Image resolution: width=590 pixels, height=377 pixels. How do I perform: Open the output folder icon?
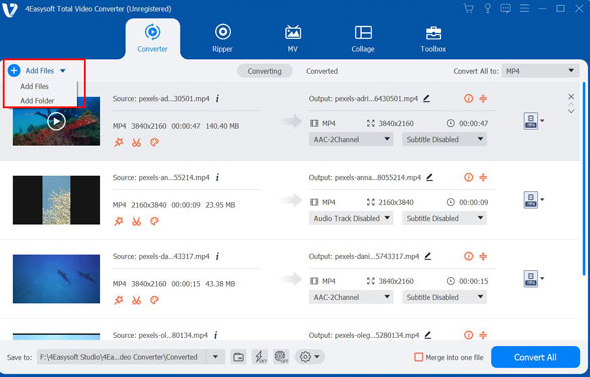tap(238, 357)
